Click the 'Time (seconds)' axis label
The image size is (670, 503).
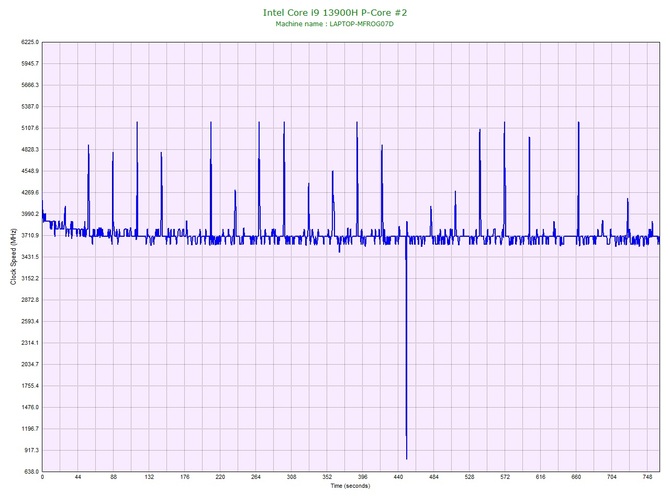(x=350, y=485)
